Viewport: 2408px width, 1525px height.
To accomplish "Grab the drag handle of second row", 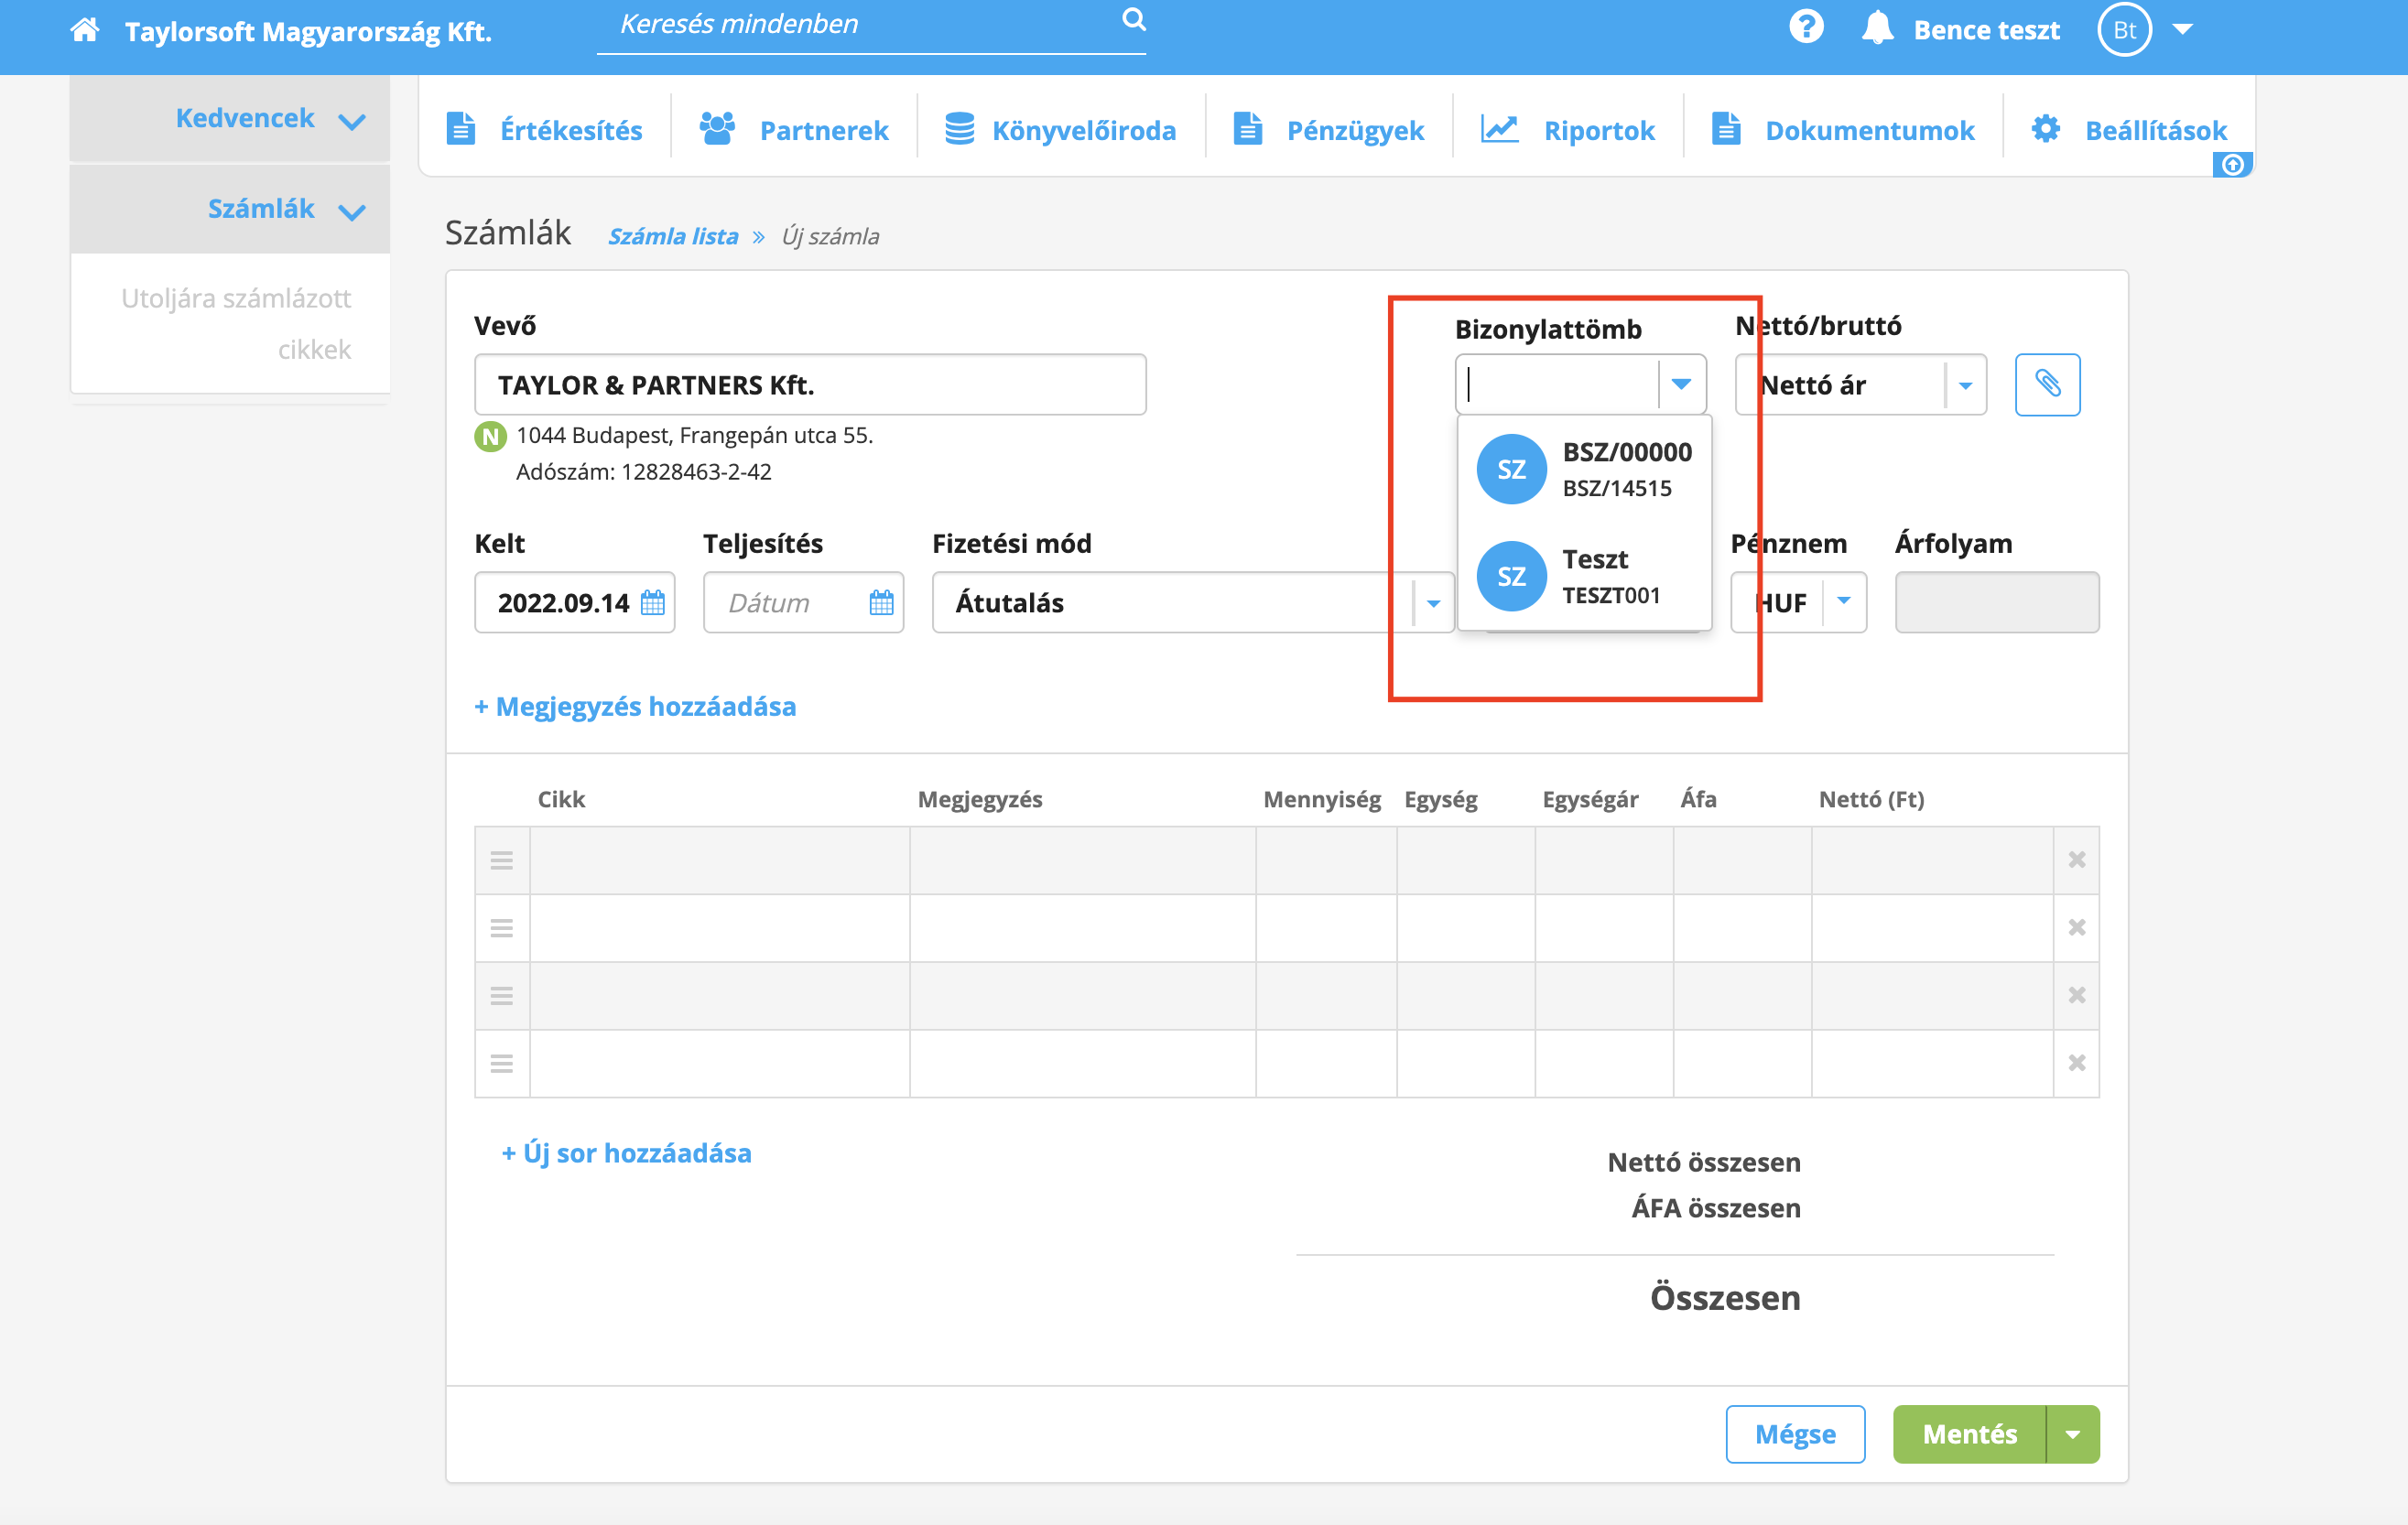I will [x=502, y=928].
